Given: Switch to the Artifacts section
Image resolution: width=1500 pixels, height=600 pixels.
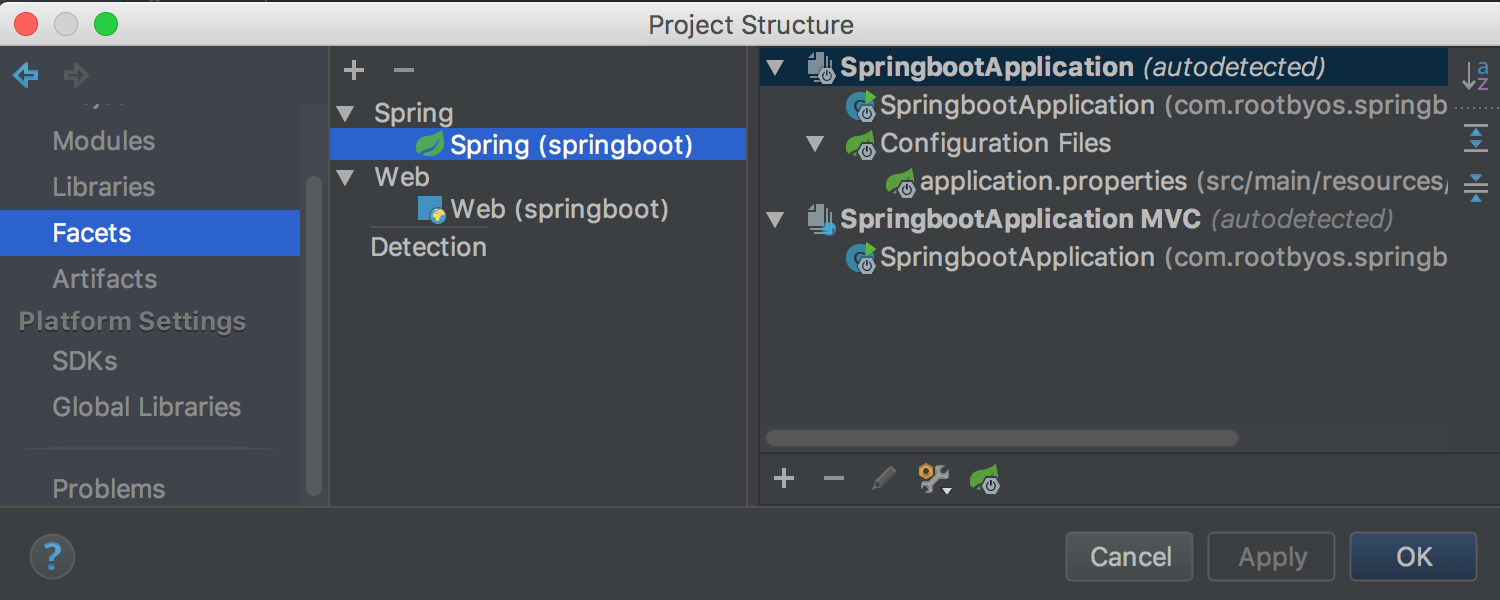Looking at the screenshot, I should [x=104, y=279].
